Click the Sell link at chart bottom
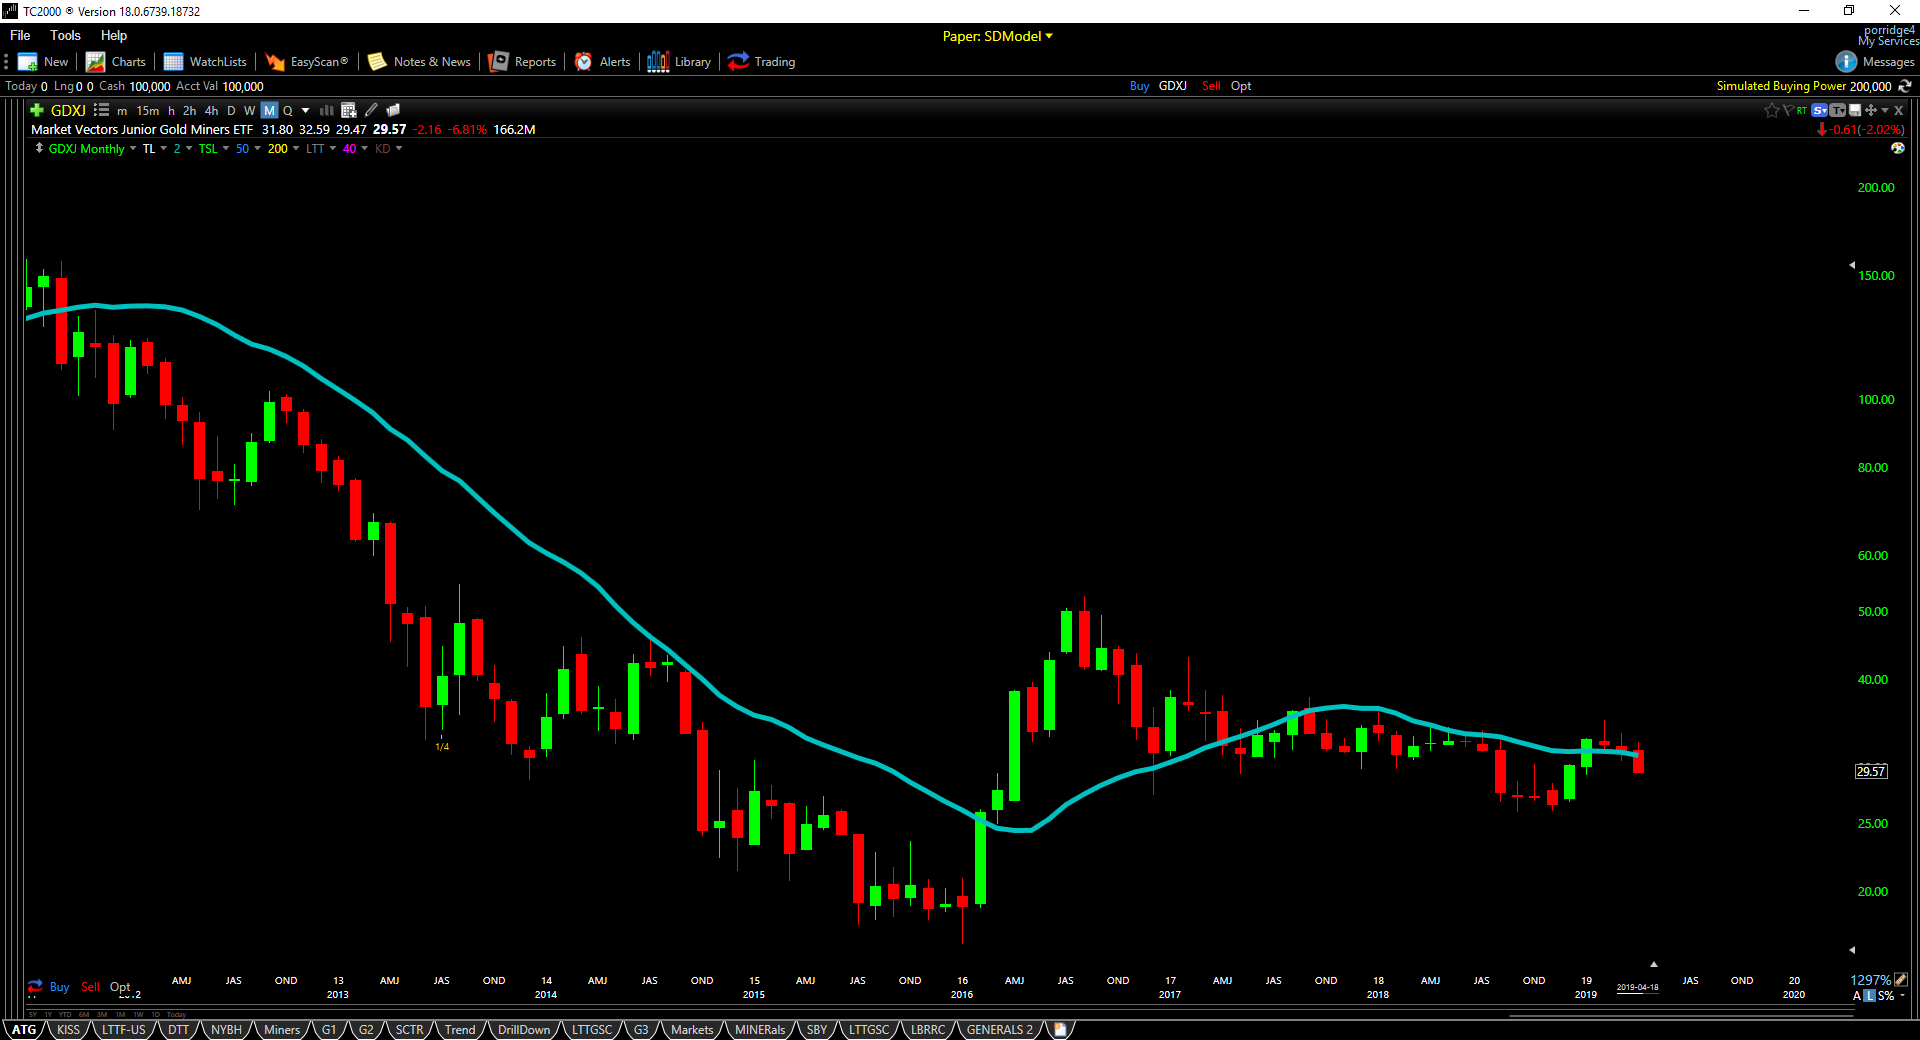1920x1040 pixels. click(x=90, y=987)
